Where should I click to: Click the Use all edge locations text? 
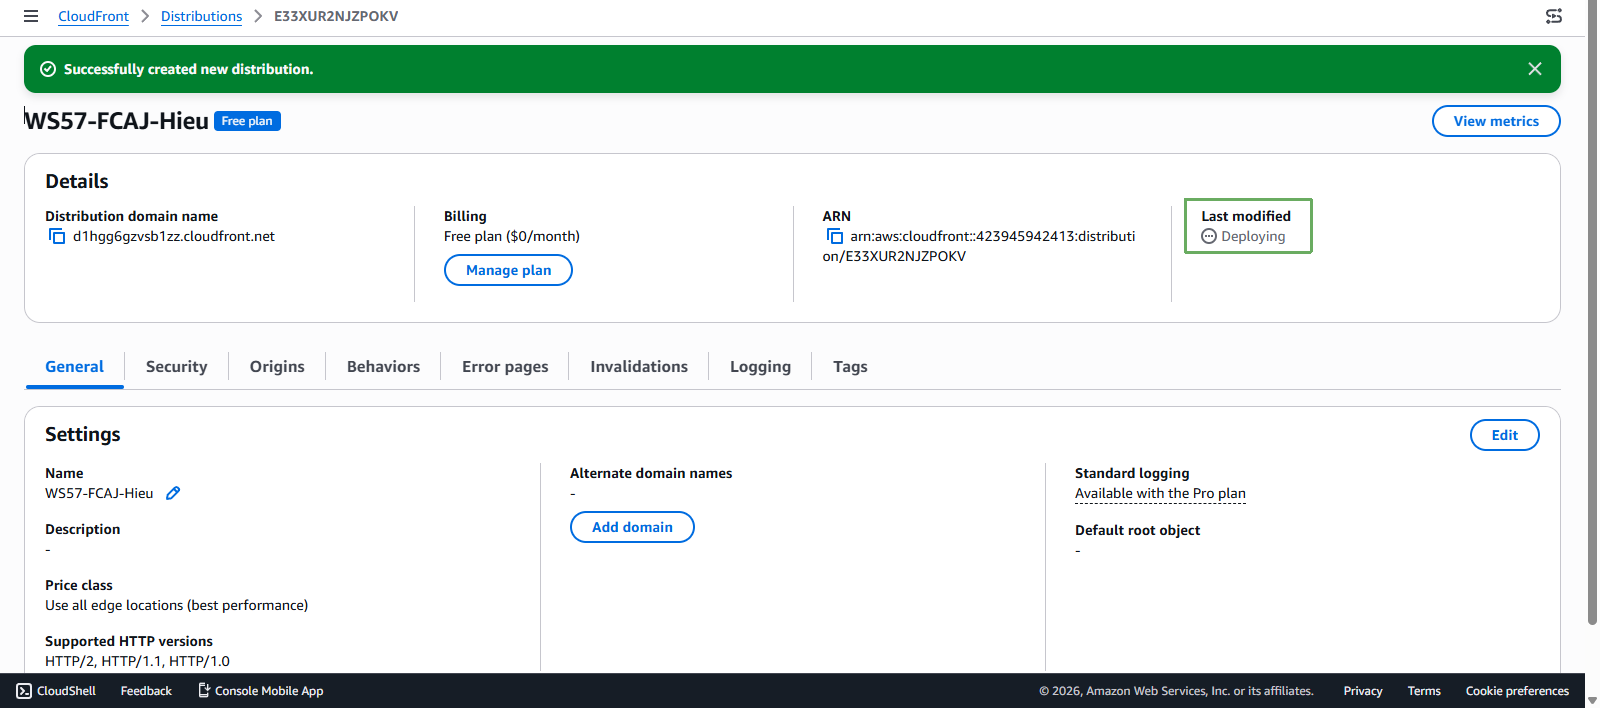pyautogui.click(x=176, y=606)
